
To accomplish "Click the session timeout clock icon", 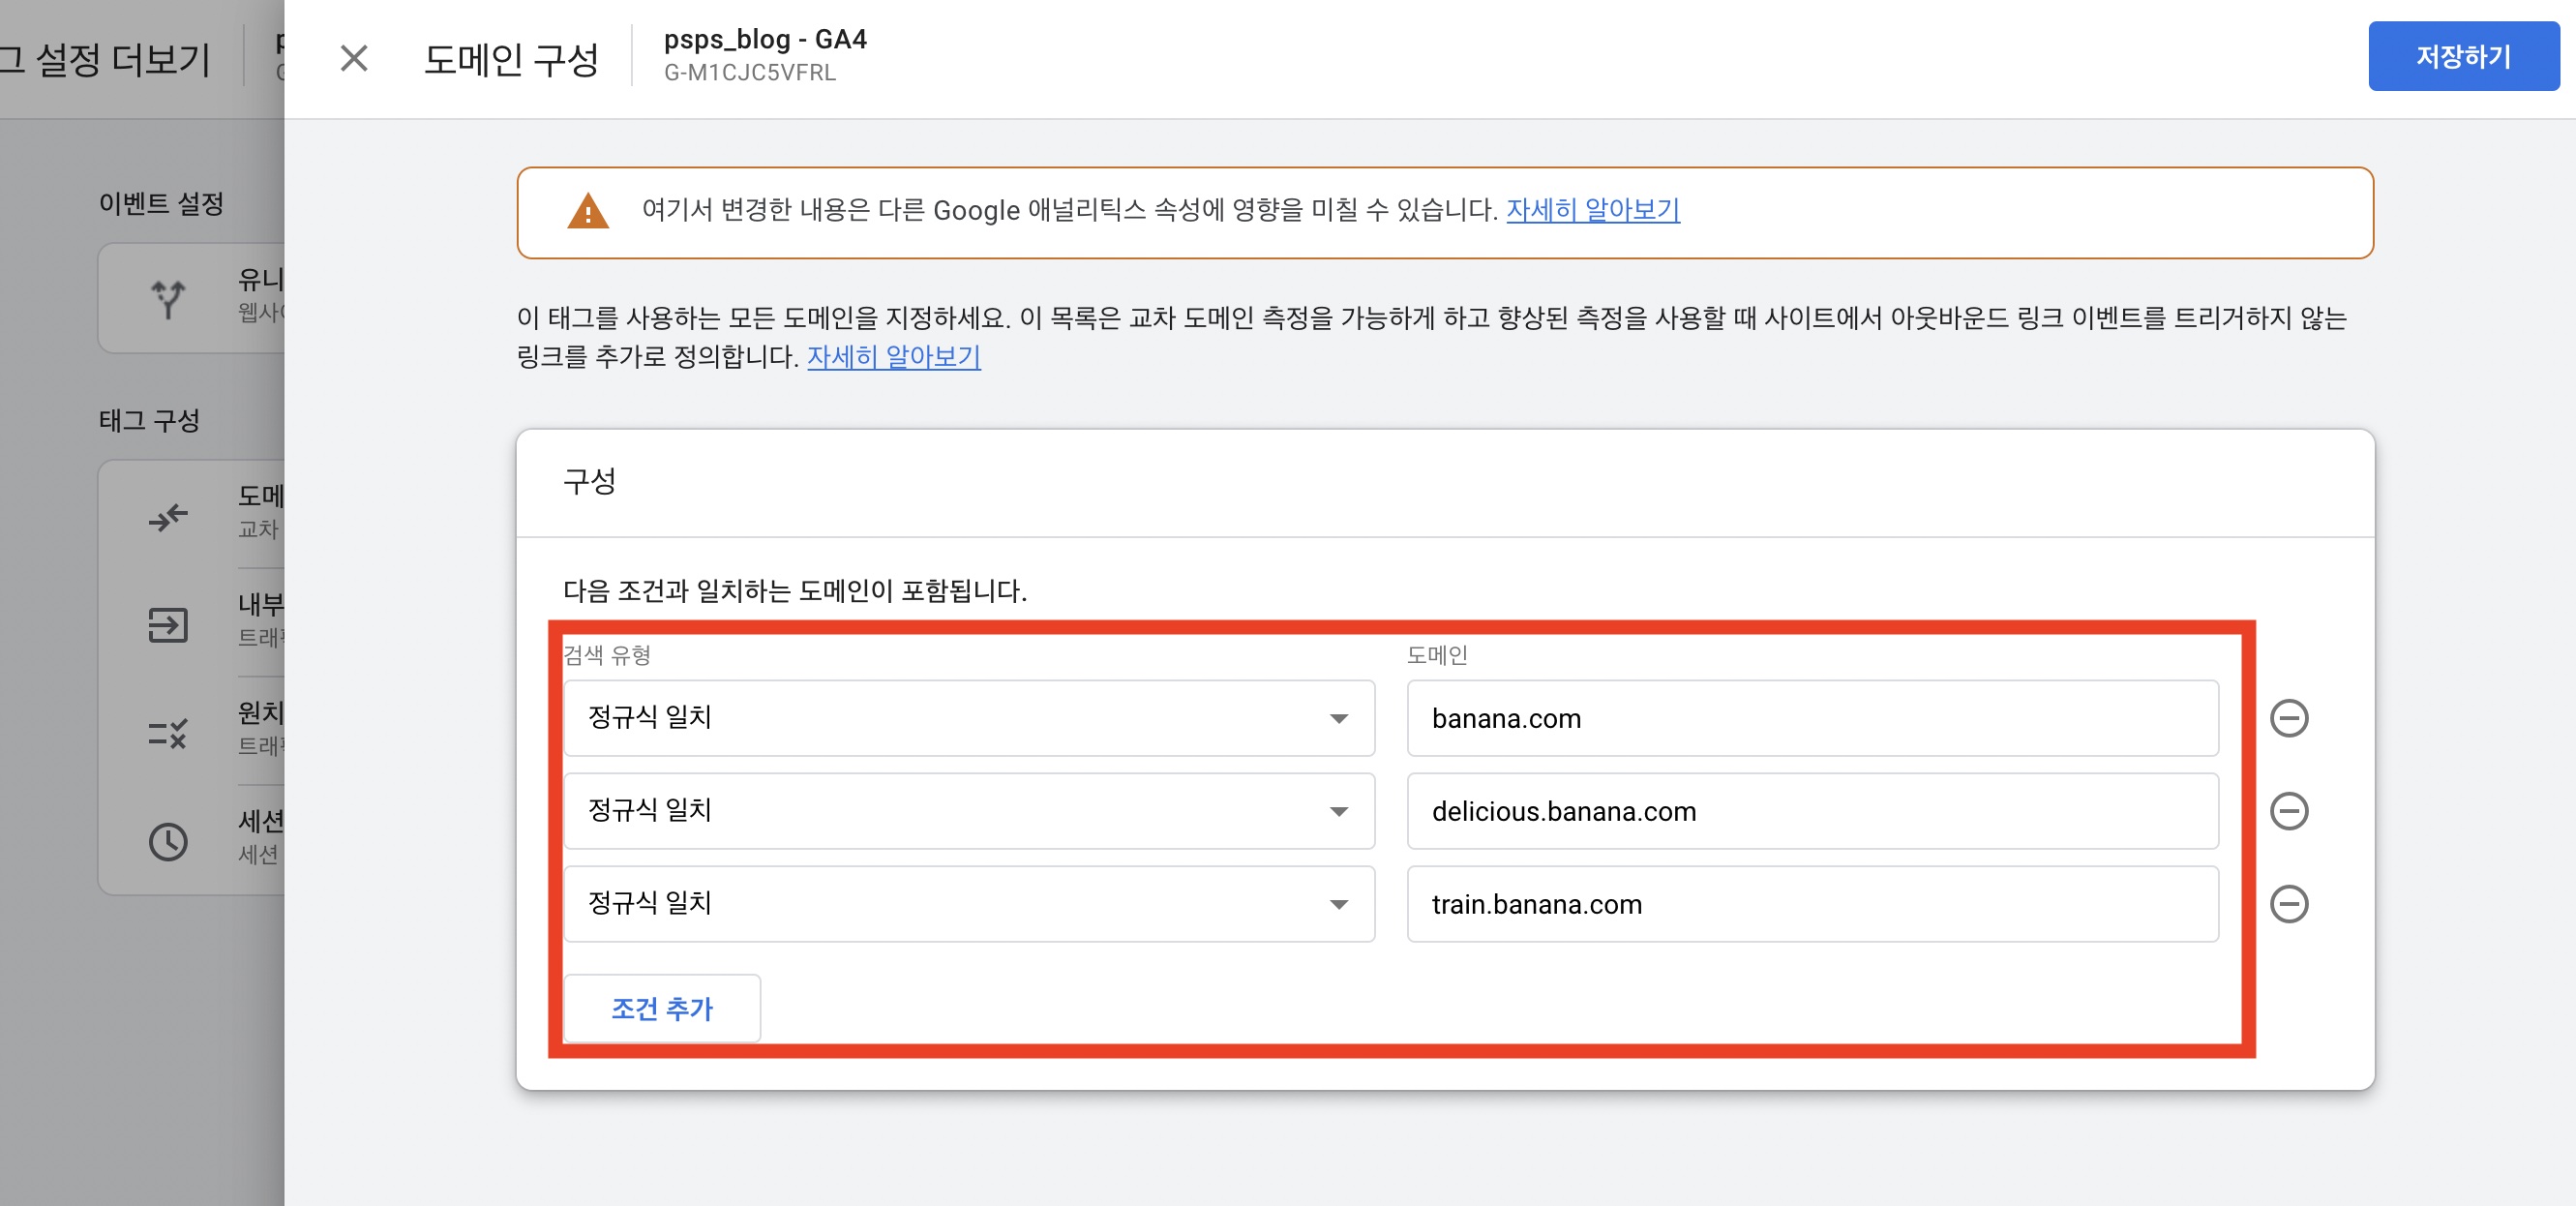I will pos(168,842).
